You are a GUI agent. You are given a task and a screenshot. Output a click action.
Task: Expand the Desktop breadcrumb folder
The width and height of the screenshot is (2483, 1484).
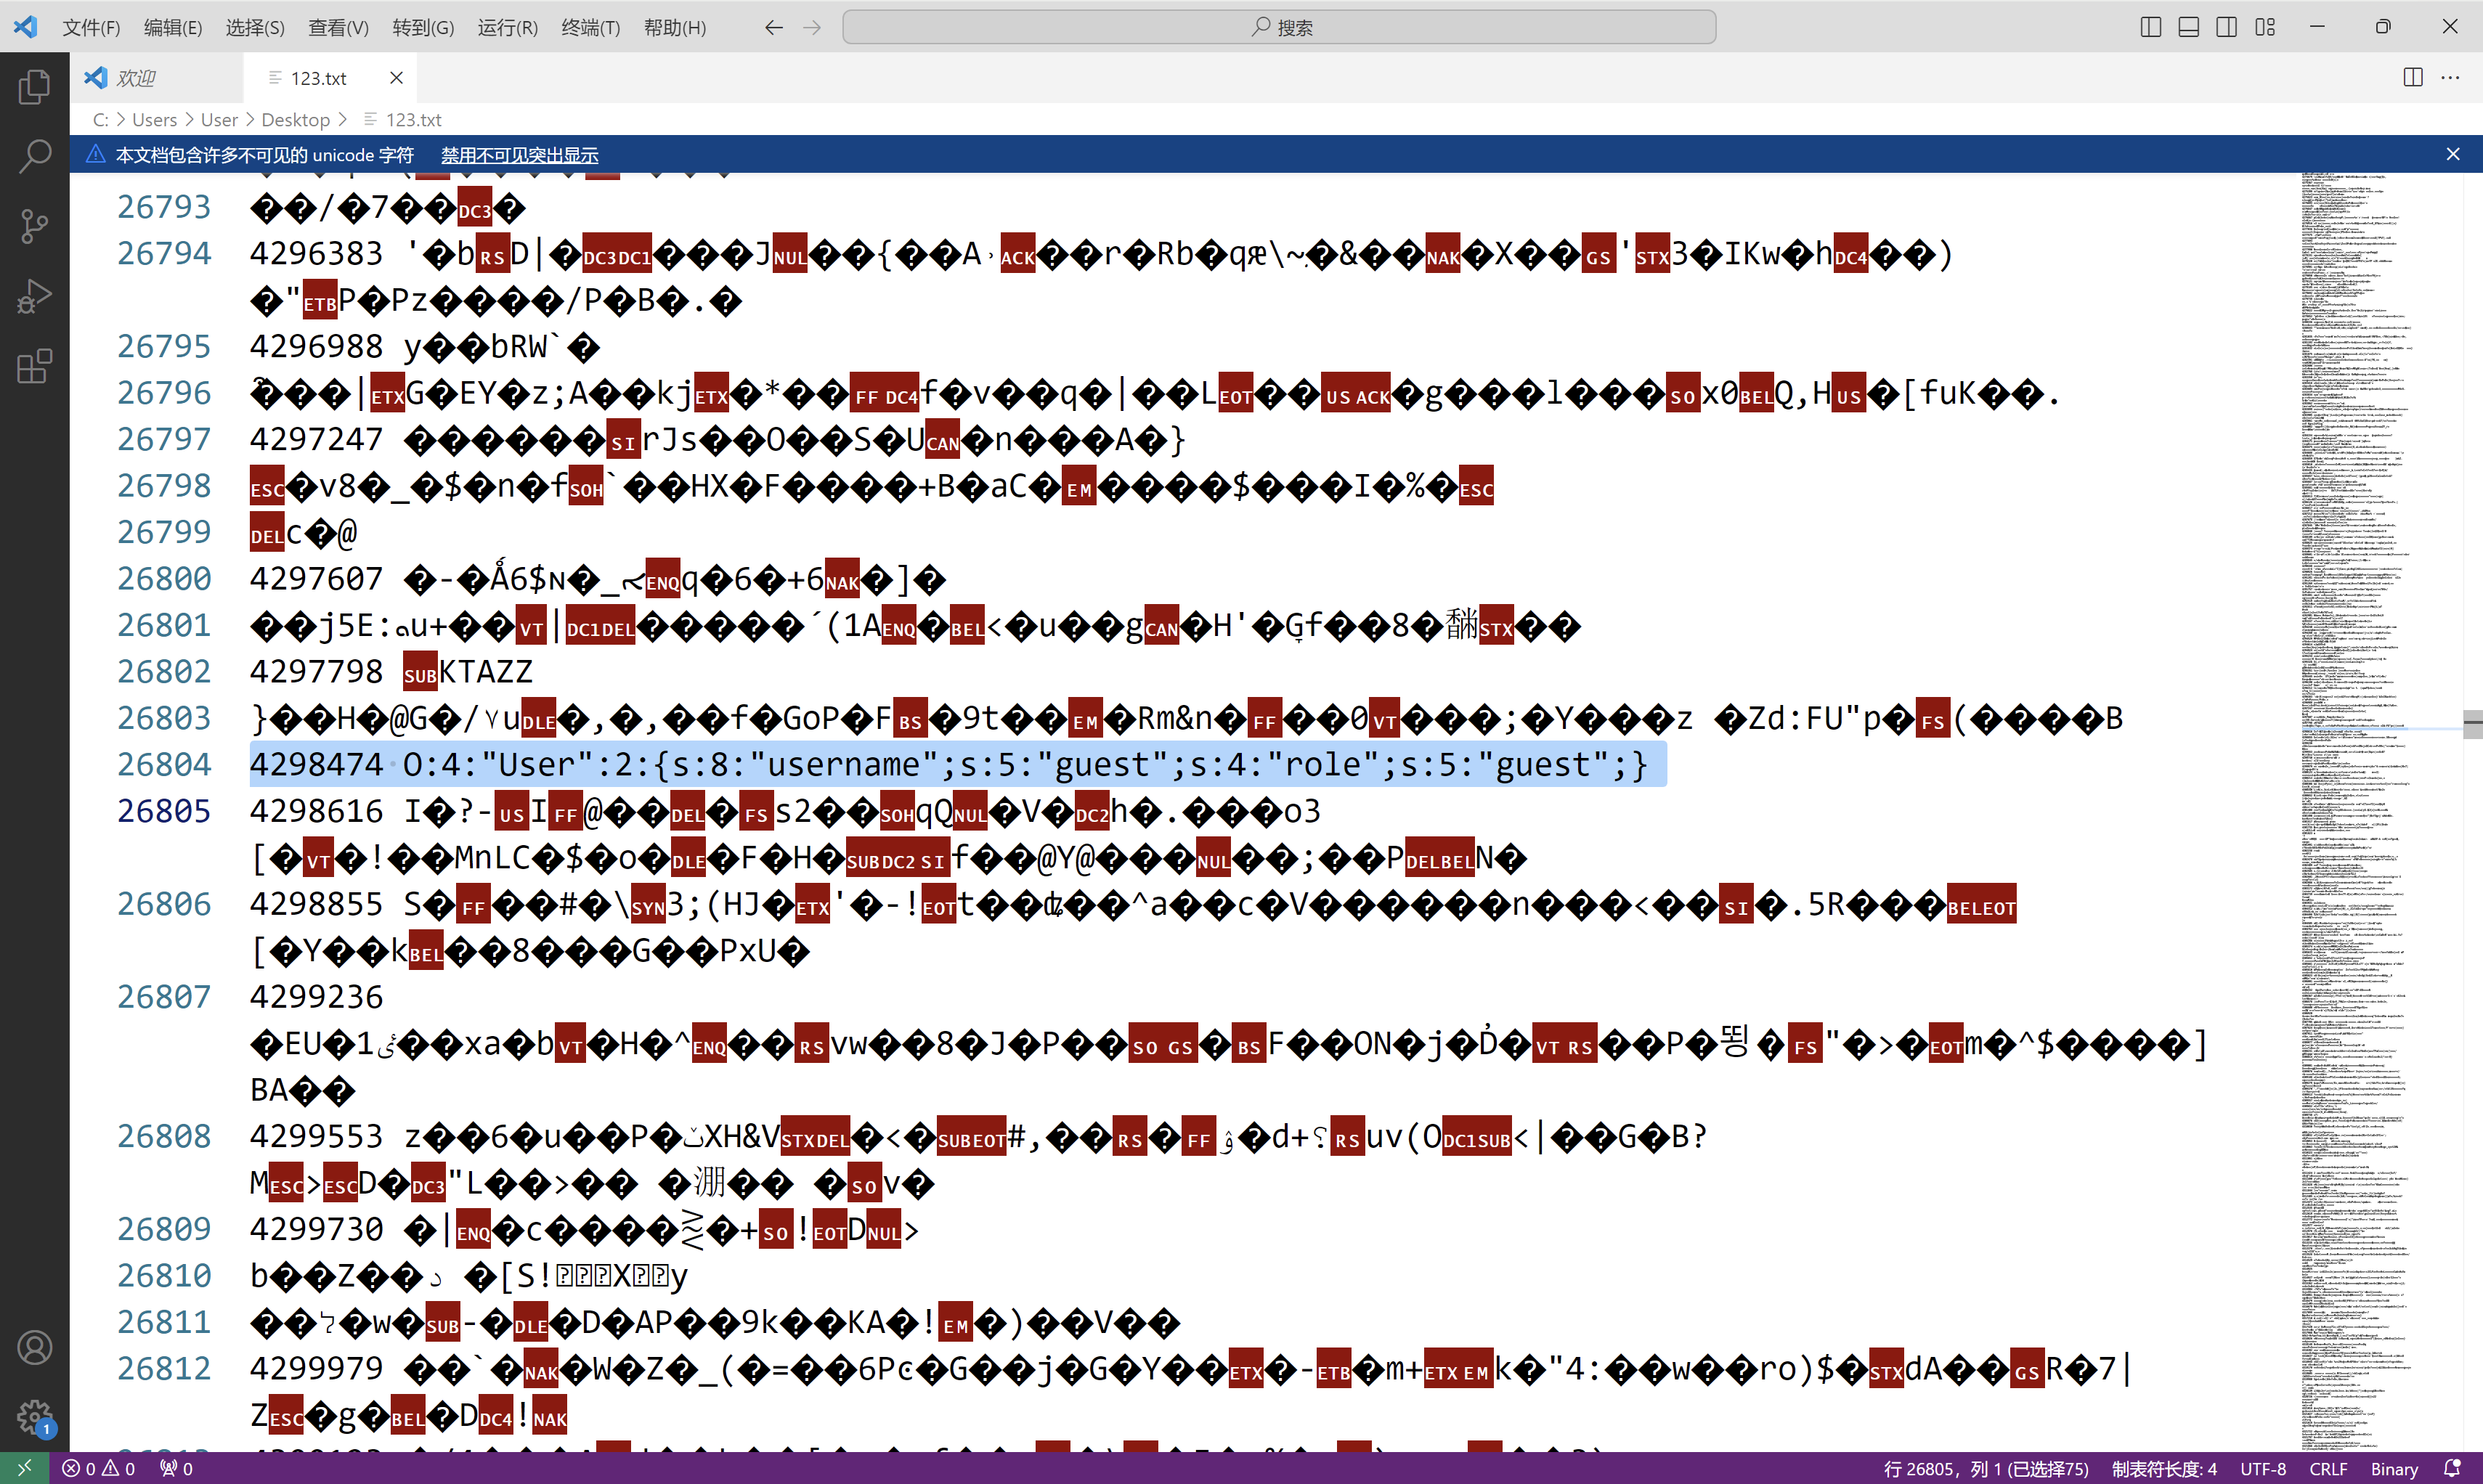pyautogui.click(x=295, y=120)
